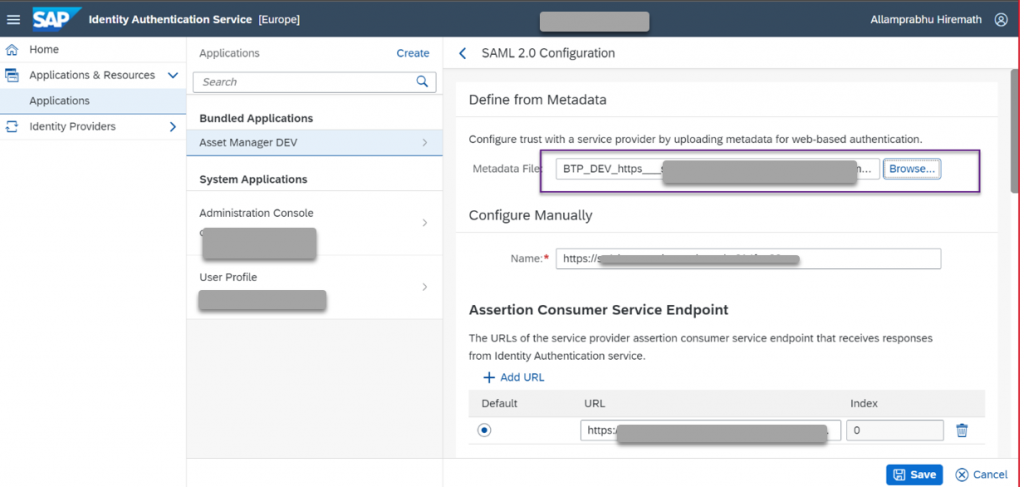Collapse Applications & Resources section
1024x487 pixels.
[173, 75]
